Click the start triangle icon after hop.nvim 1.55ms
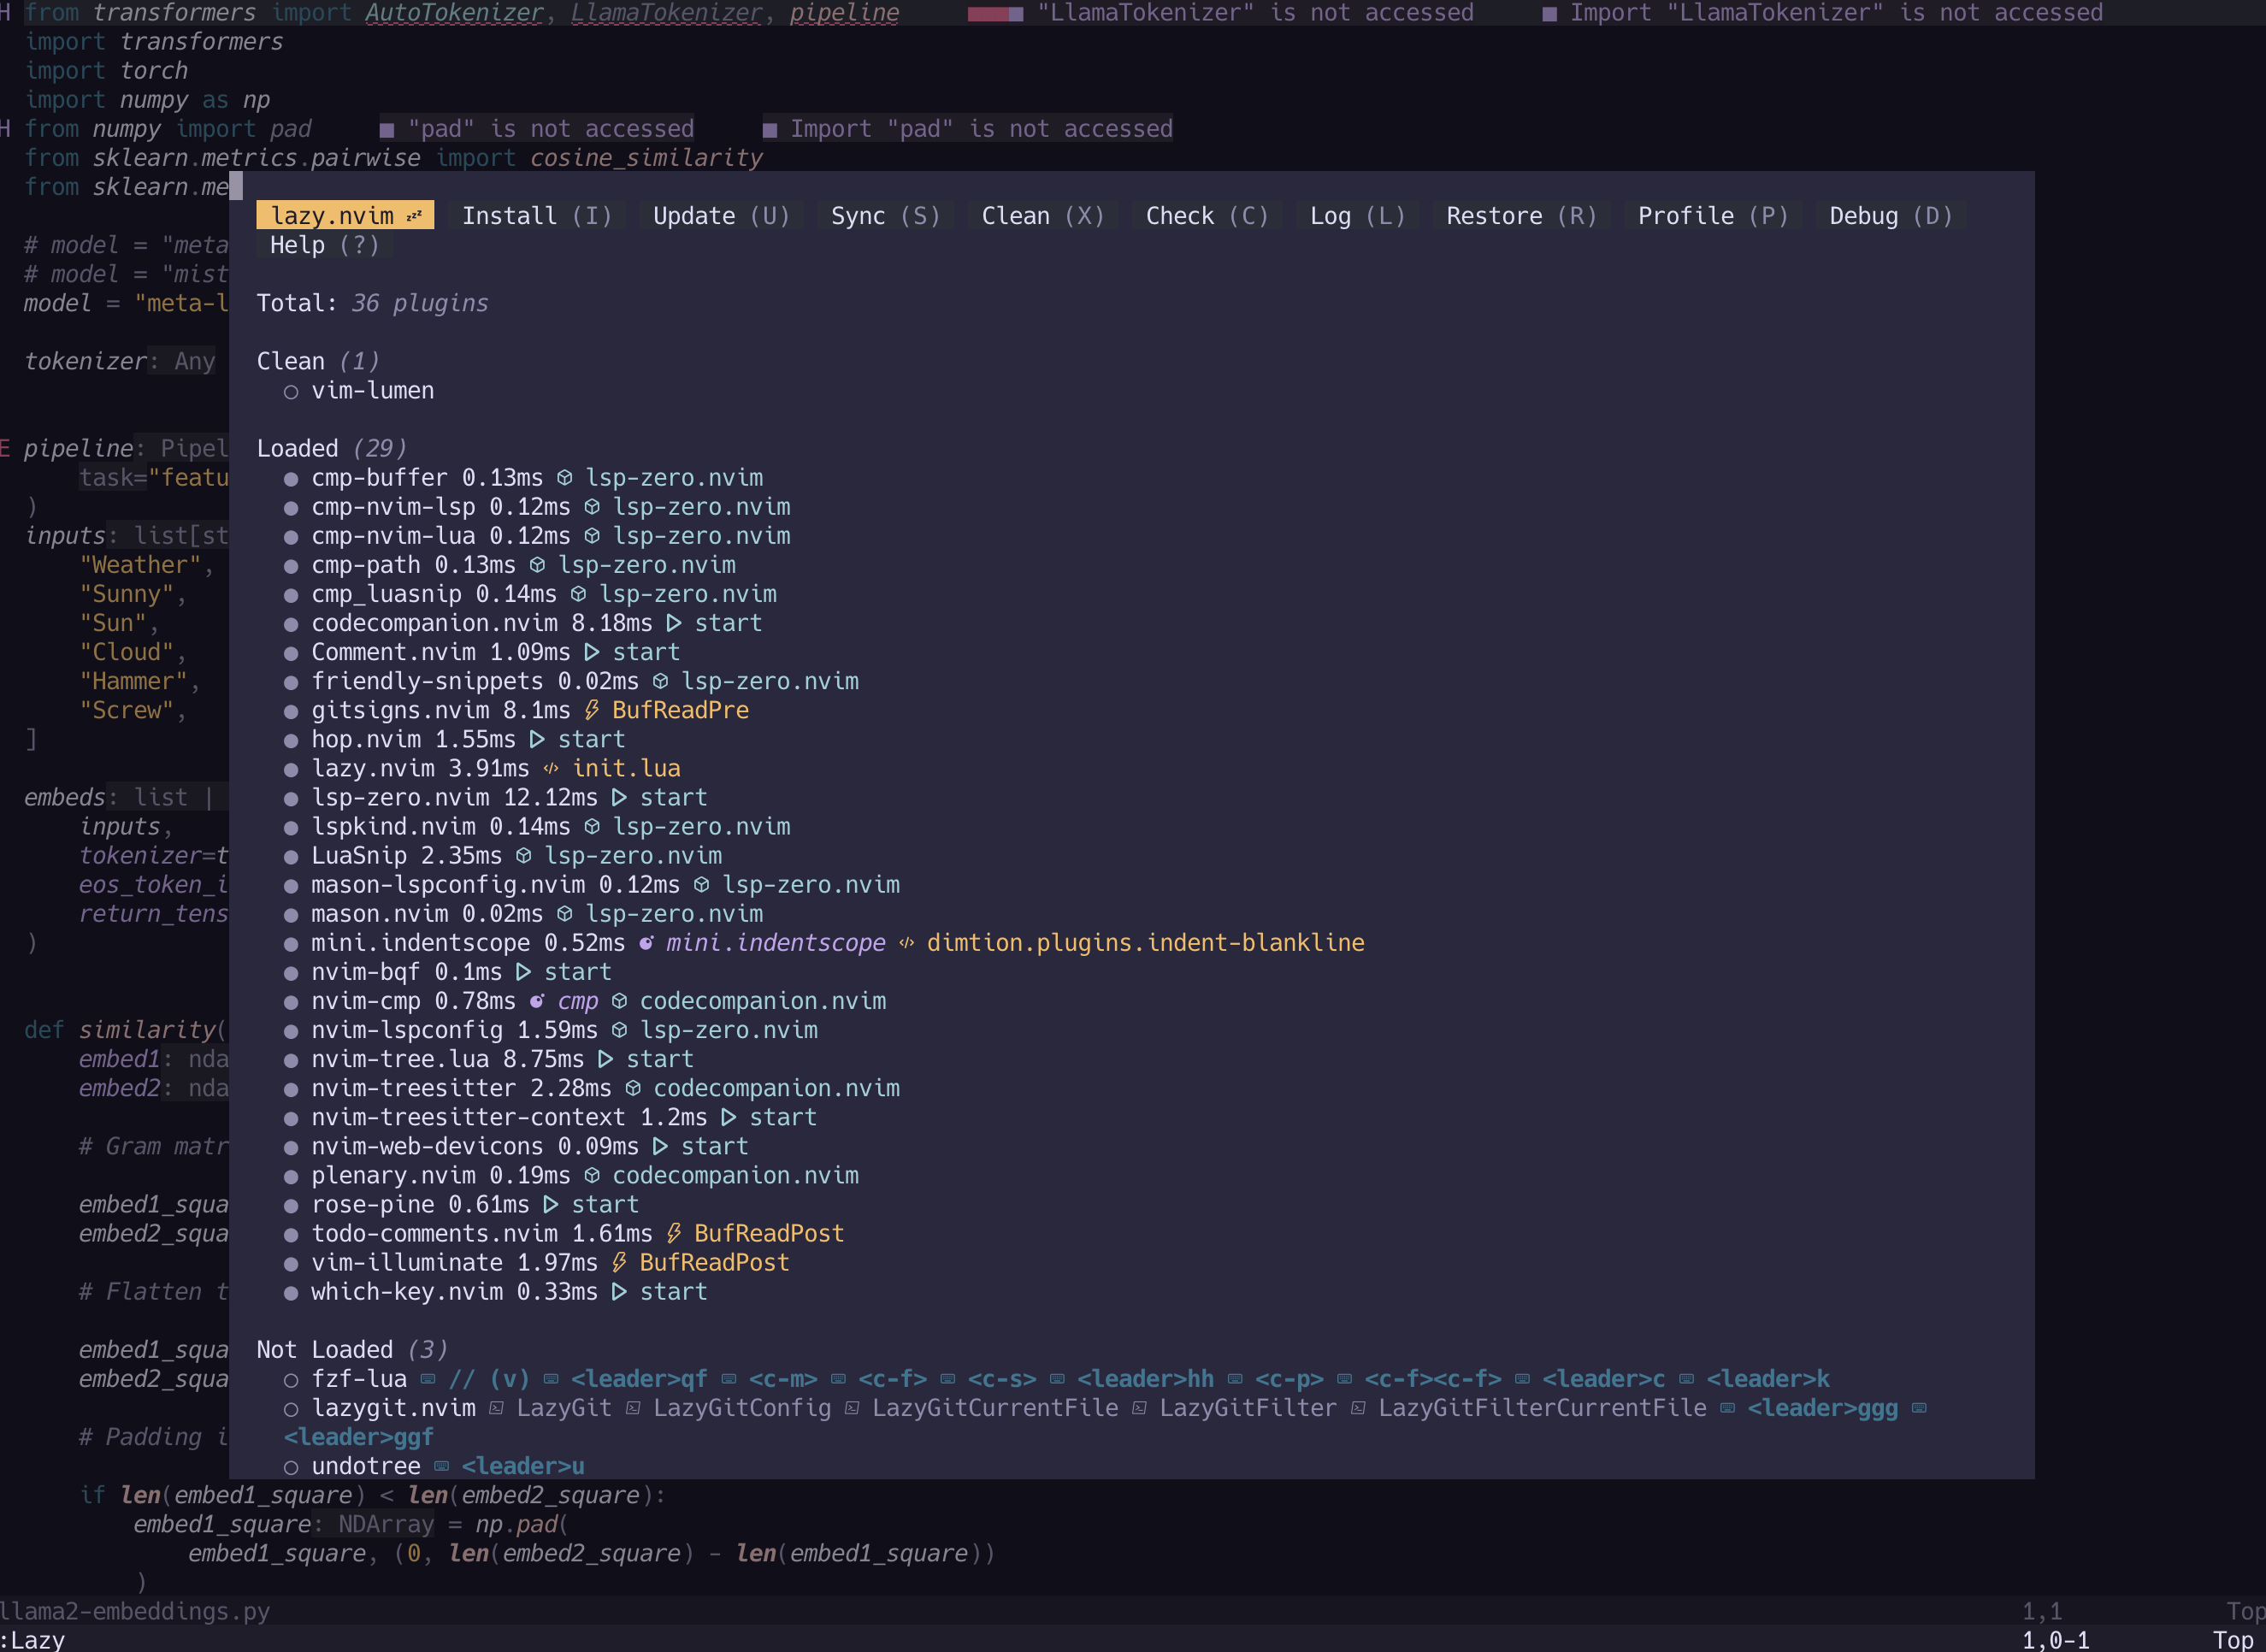This screenshot has width=2266, height=1652. point(537,739)
